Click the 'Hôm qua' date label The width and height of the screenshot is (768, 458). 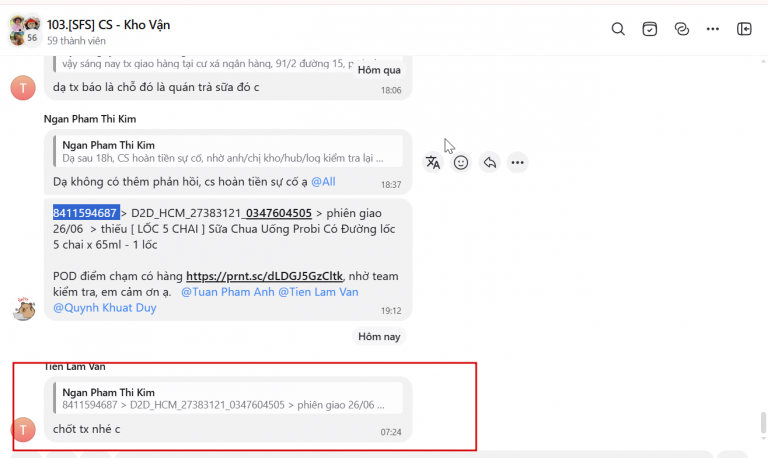pyautogui.click(x=379, y=70)
